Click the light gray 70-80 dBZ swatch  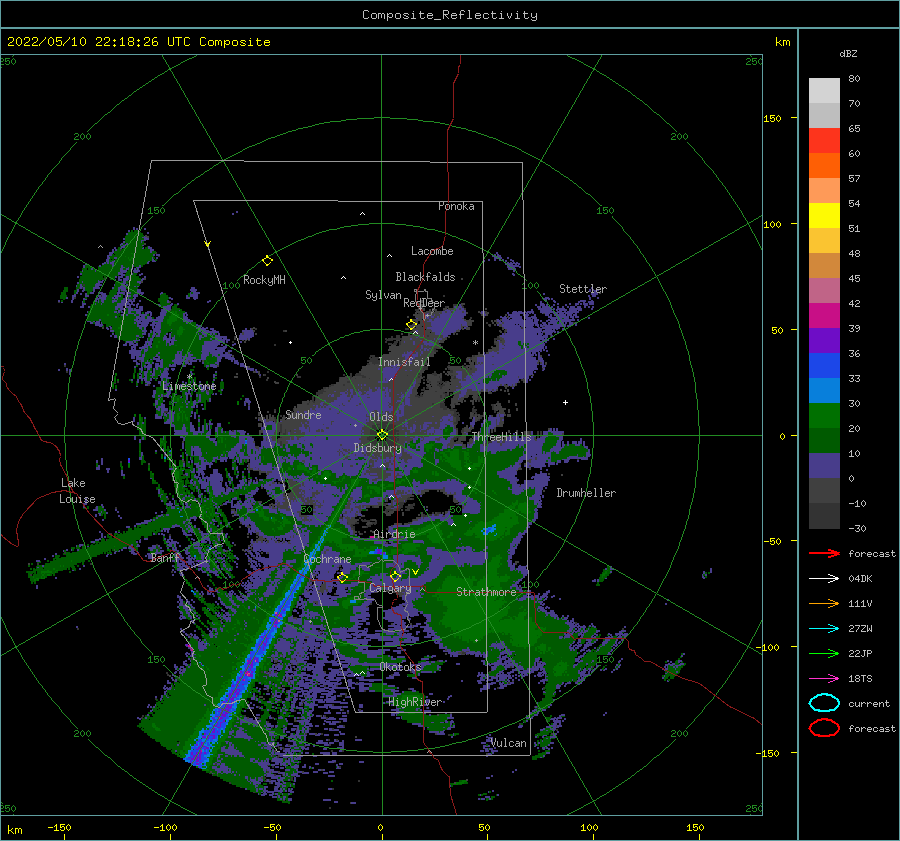[824, 91]
